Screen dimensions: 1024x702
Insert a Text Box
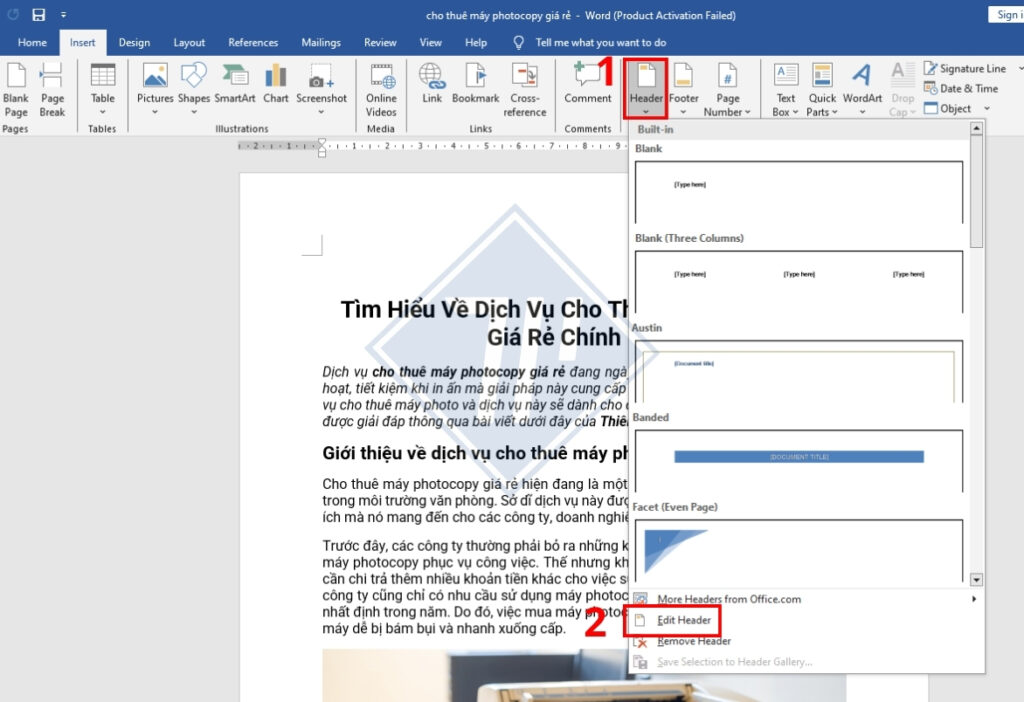(x=786, y=90)
